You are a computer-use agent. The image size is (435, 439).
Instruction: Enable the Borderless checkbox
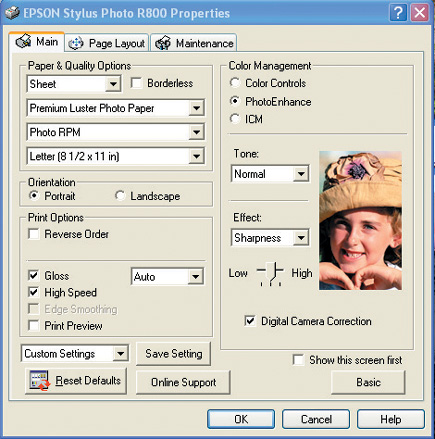[x=136, y=83]
